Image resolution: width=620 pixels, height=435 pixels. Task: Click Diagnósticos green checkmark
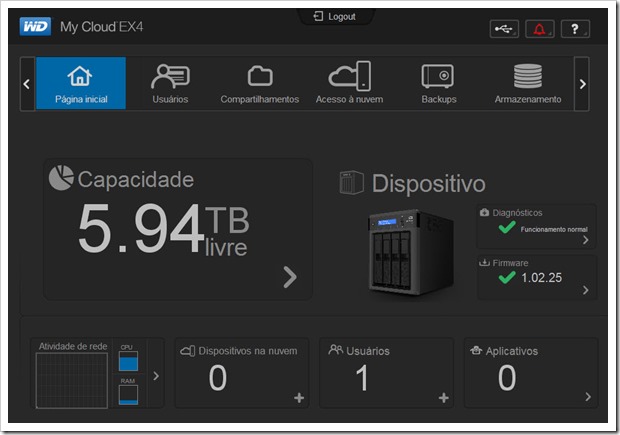coord(507,227)
